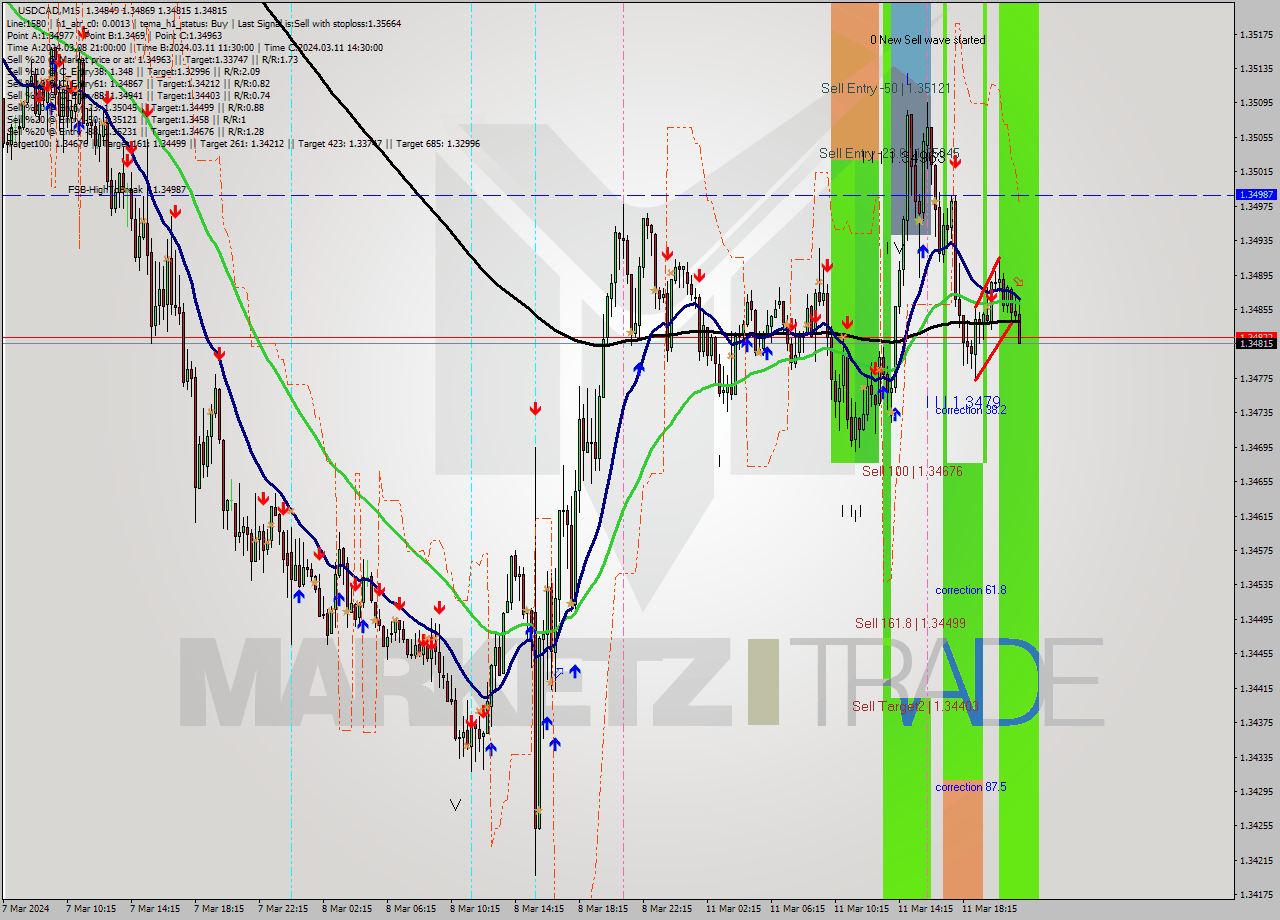Click the '11 Mar 02:15' time label
This screenshot has height=920, width=1280.
[x=735, y=910]
